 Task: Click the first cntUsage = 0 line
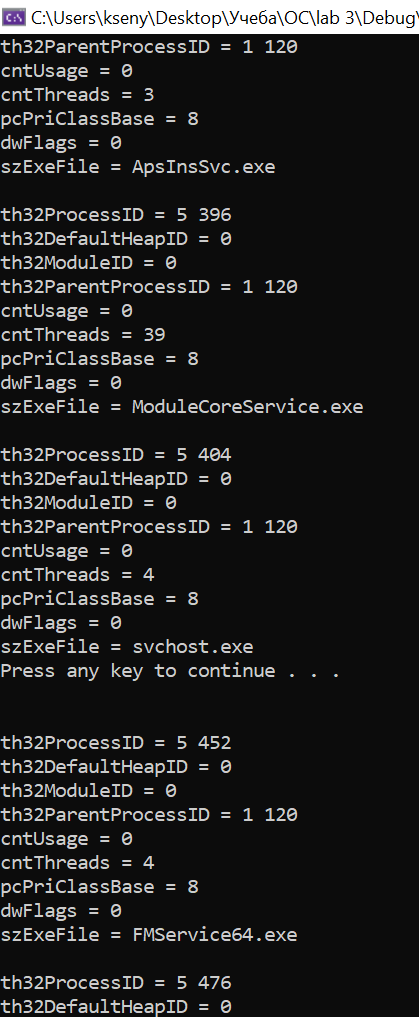click(67, 71)
